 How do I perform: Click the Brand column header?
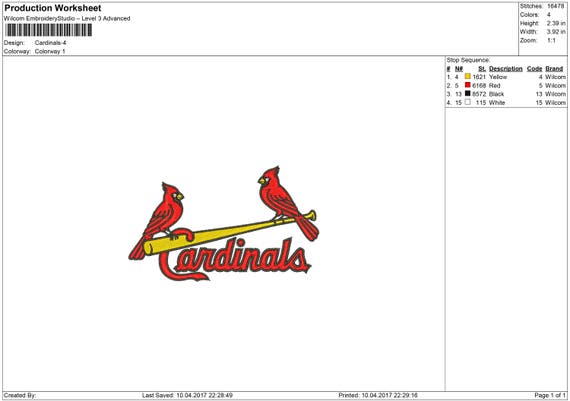(x=554, y=69)
